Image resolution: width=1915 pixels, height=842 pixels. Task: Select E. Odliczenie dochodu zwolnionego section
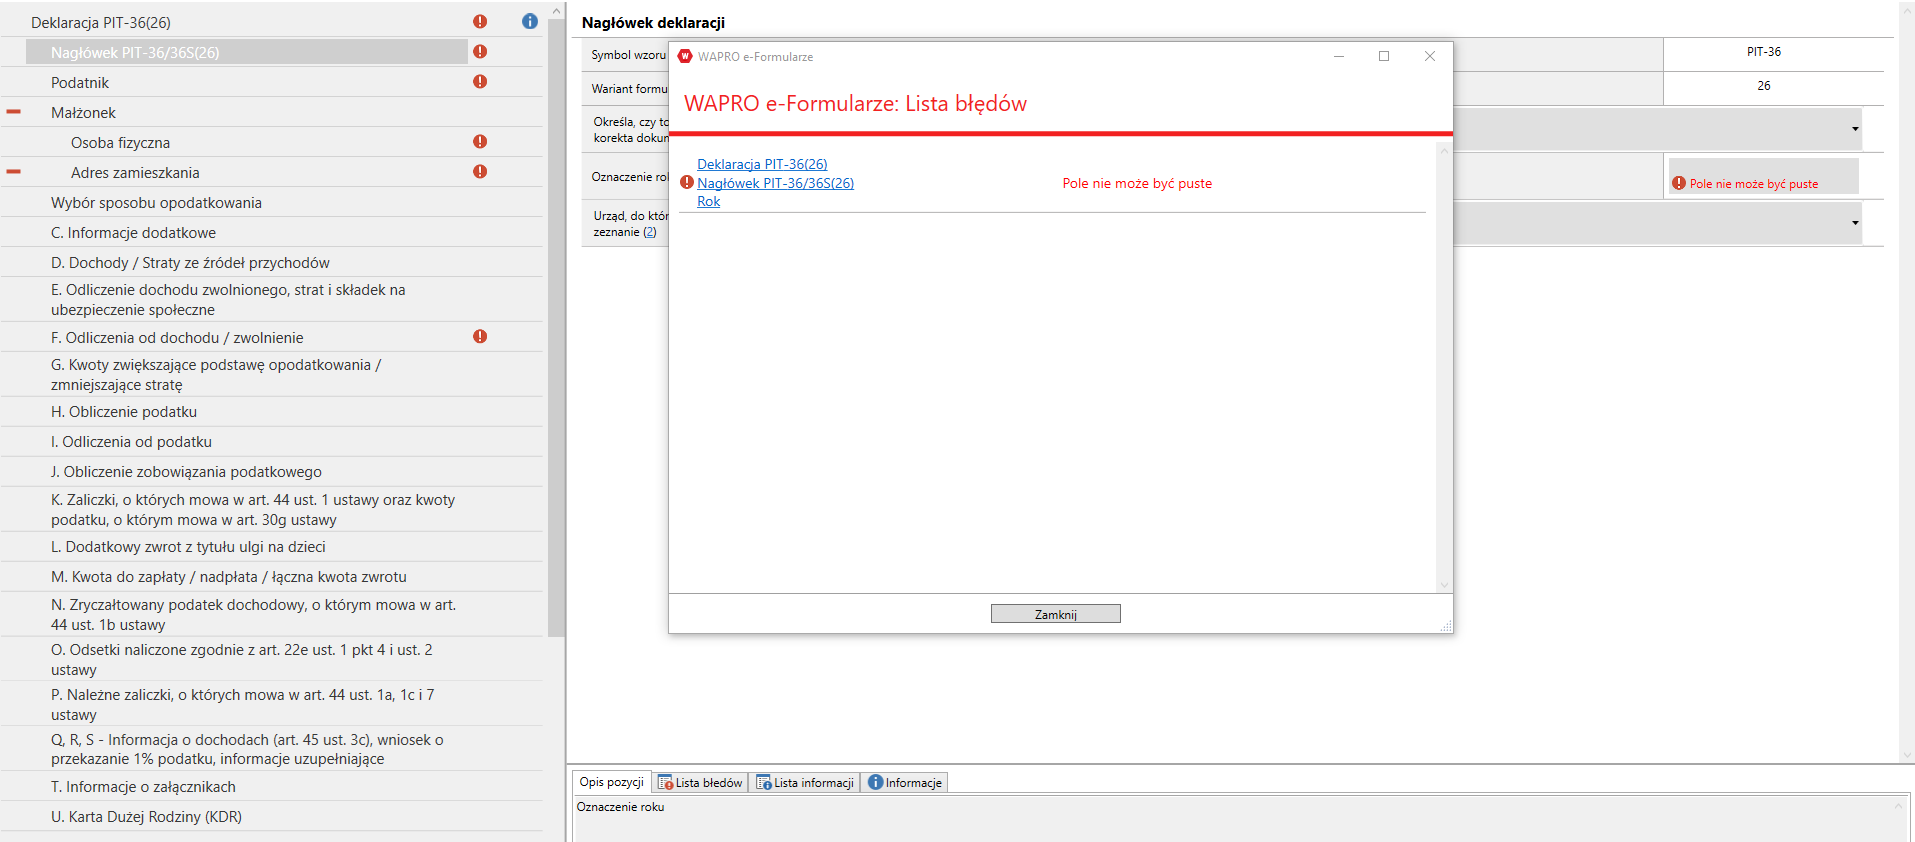pyautogui.click(x=228, y=299)
